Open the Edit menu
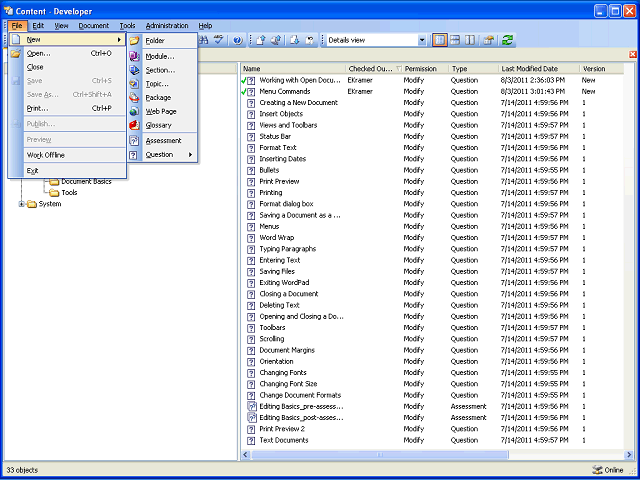The width and height of the screenshot is (640, 480). [x=38, y=26]
